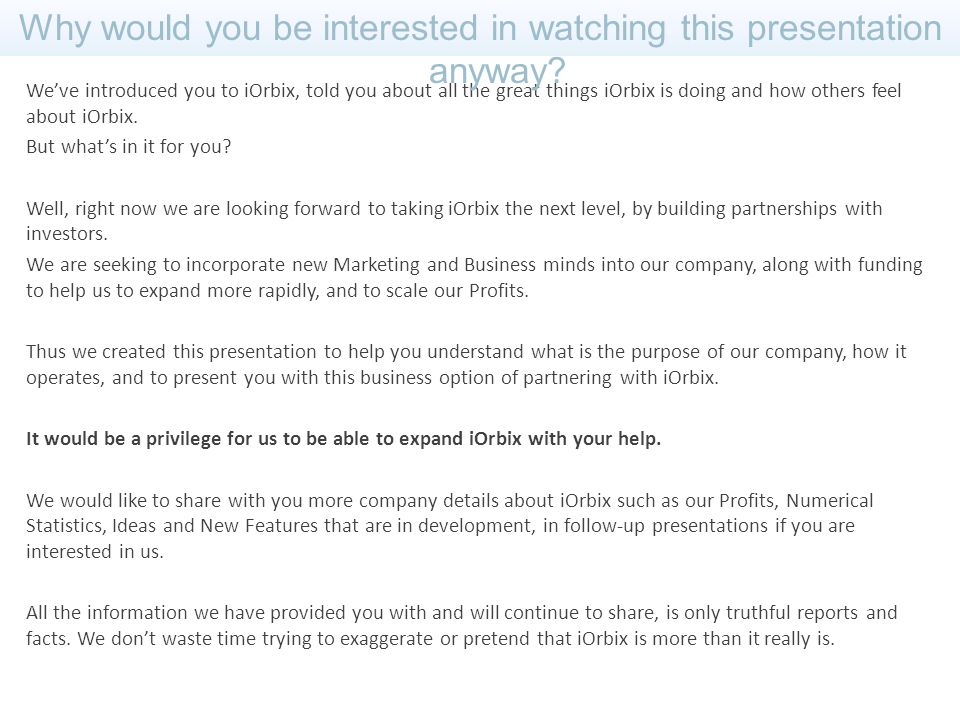Click the line 'interested in us.'
This screenshot has width=960, height=720.
pos(94,552)
